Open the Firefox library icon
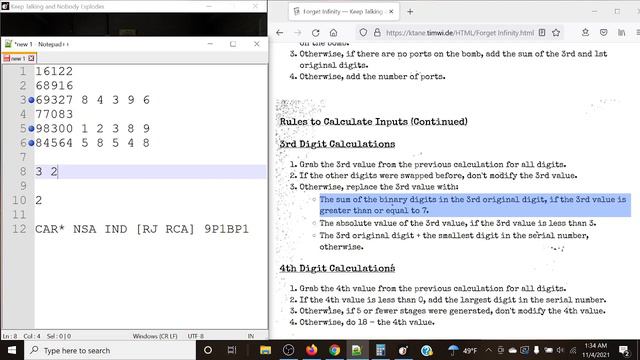Screen dimensions: 640x360 (621, 33)
